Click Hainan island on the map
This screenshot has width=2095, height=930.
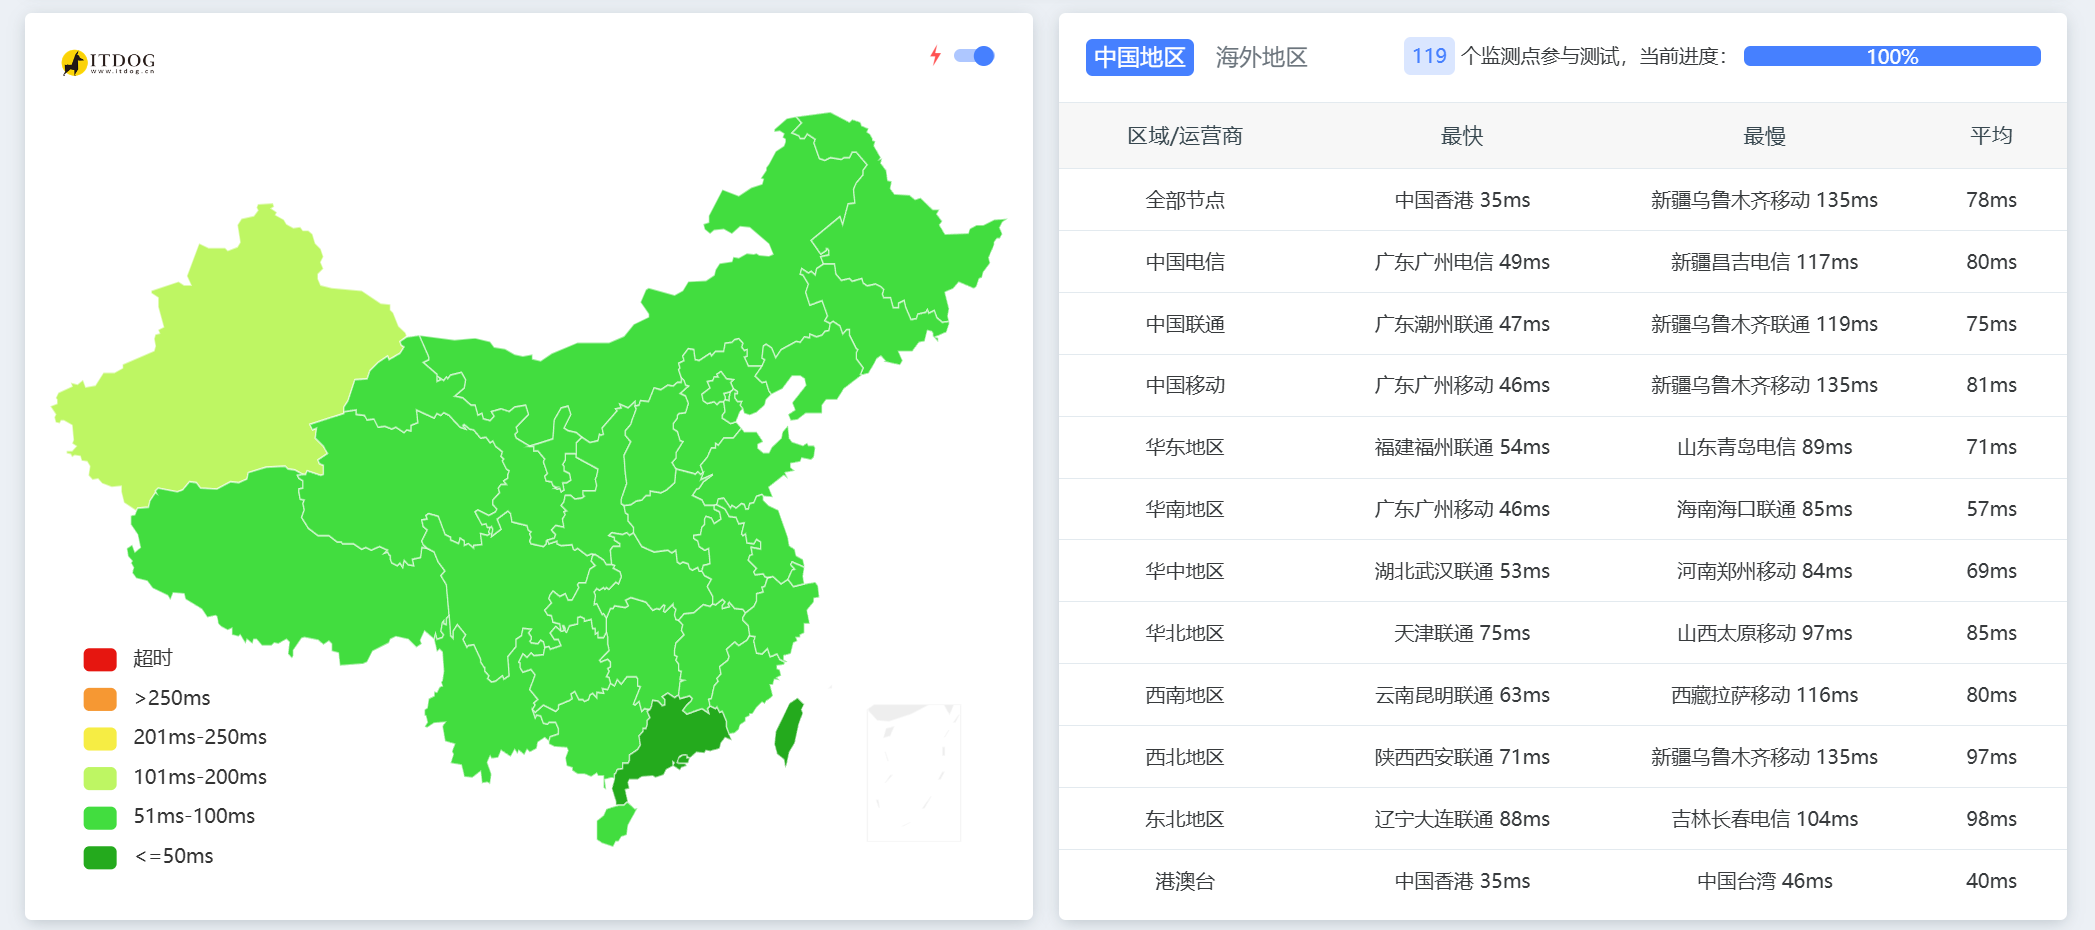click(x=614, y=824)
